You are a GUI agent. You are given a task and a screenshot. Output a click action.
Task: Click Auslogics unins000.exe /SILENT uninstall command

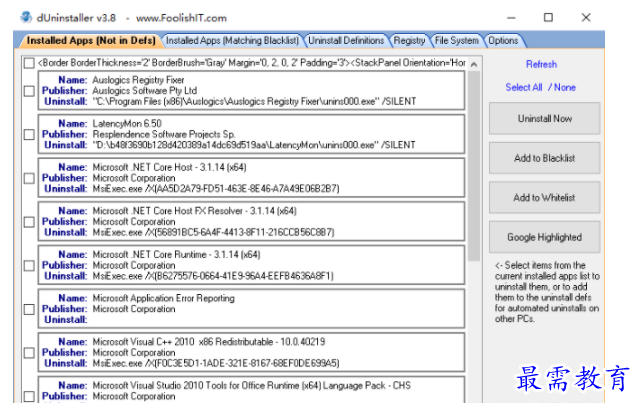254,102
